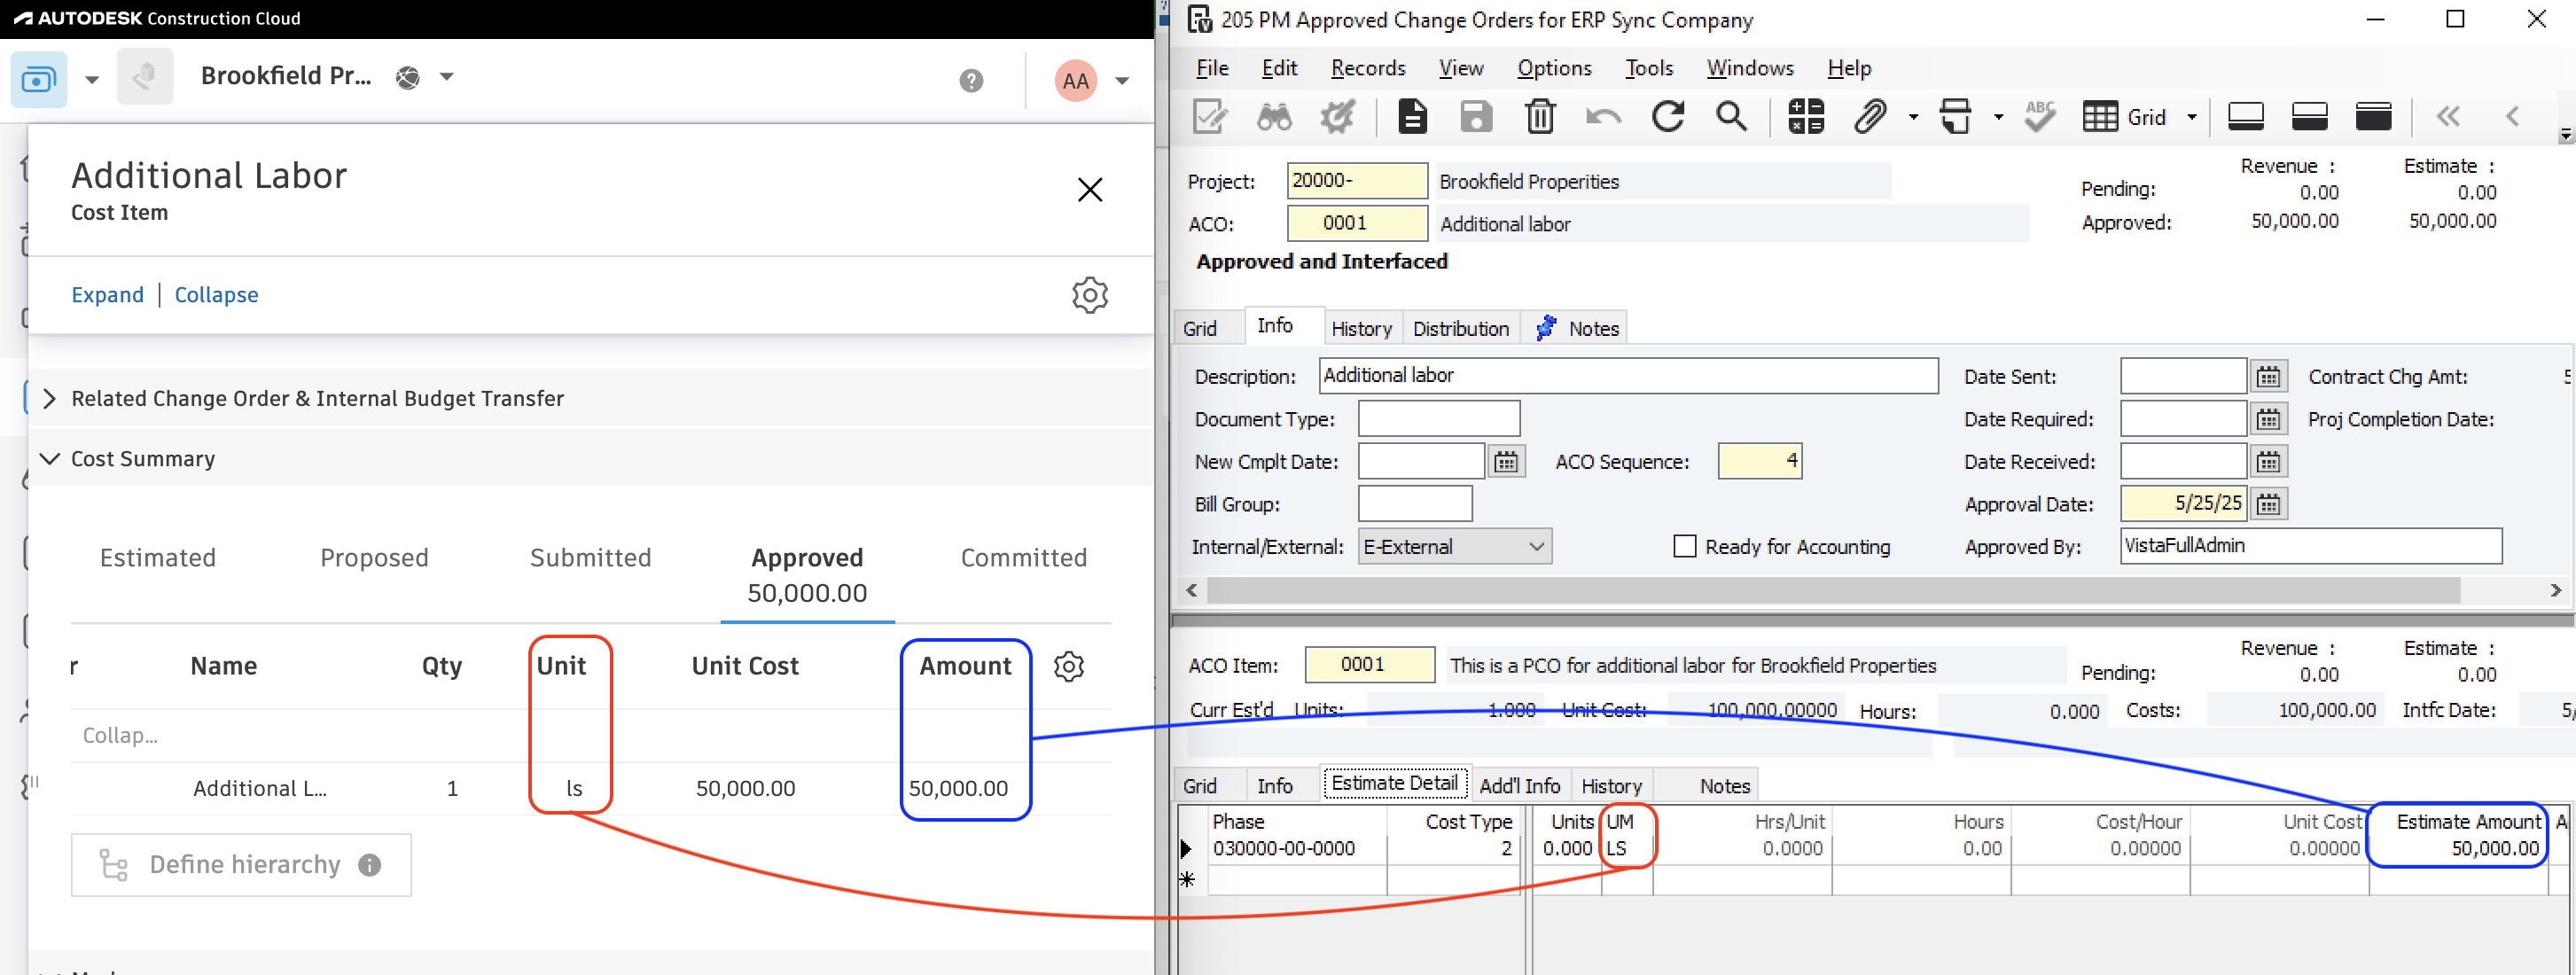Open attachments dropdown arrow beside paperclip

(1914, 117)
